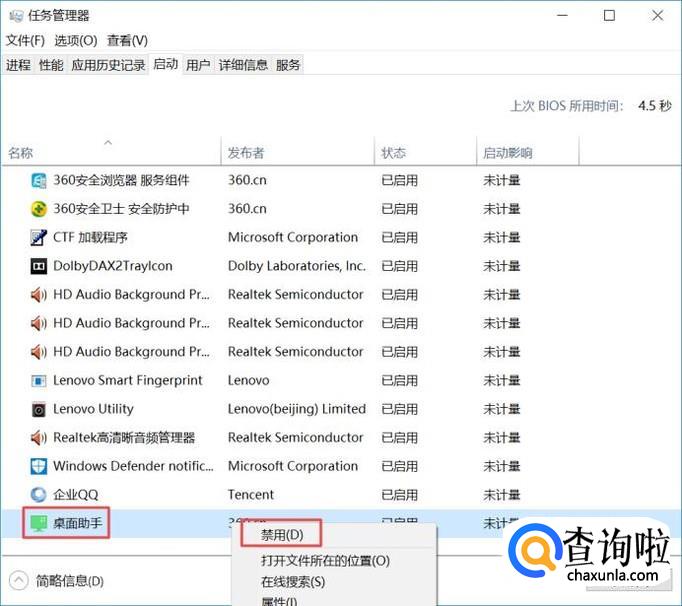This screenshot has width=682, height=606.
Task: Click the DolbyDAX2TrayIcon black icon
Action: coord(39,266)
